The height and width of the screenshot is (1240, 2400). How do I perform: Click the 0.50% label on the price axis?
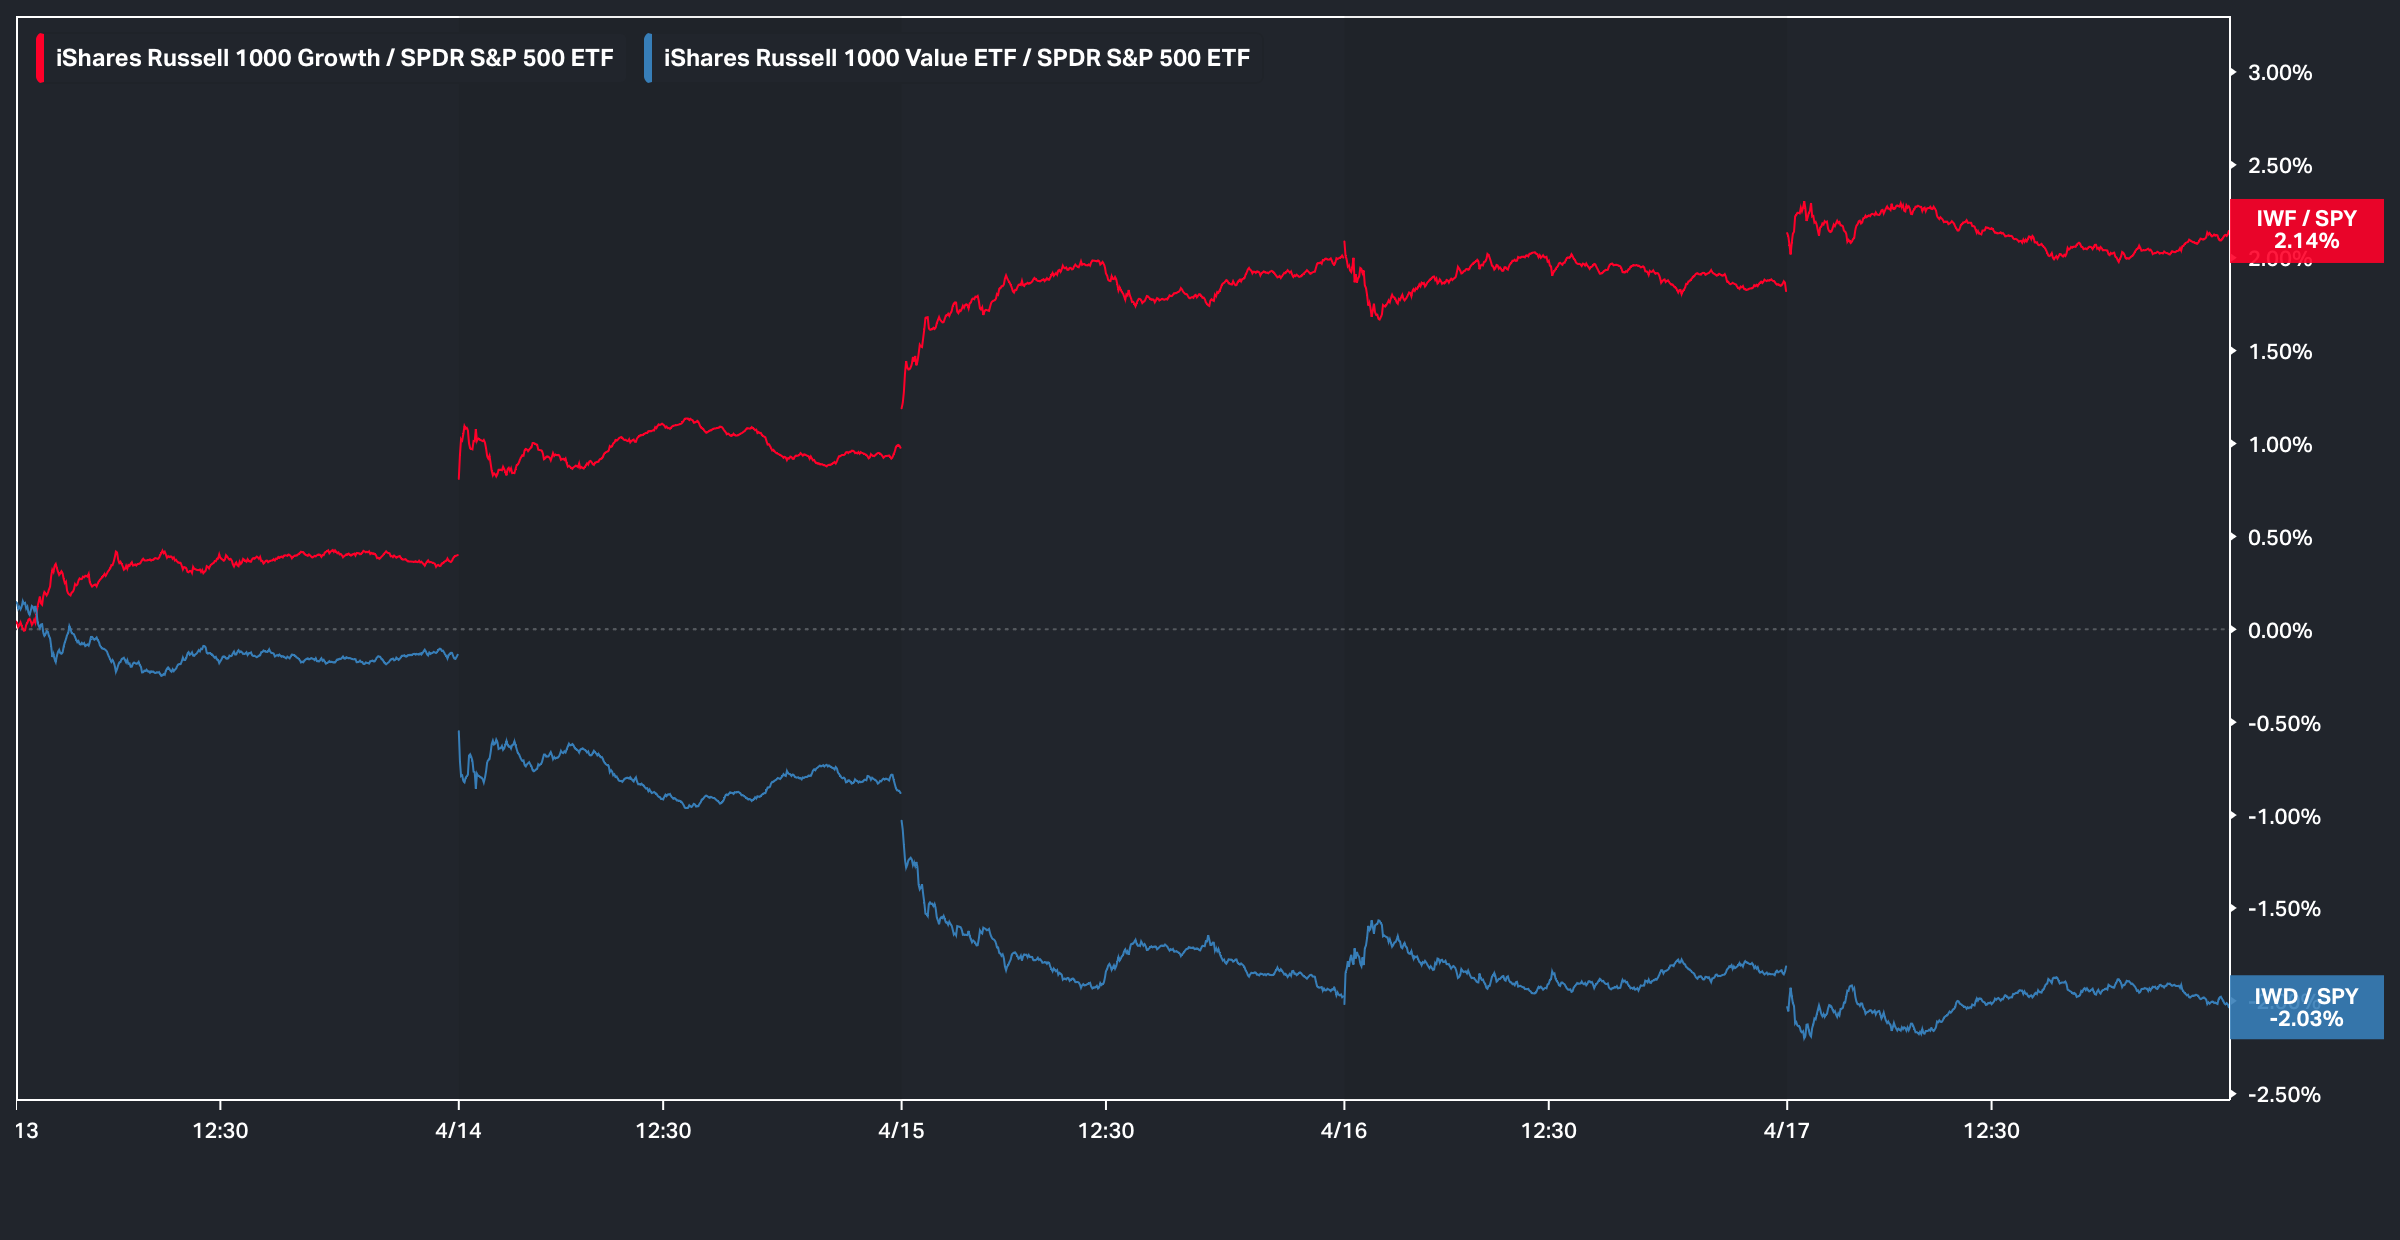click(2280, 538)
